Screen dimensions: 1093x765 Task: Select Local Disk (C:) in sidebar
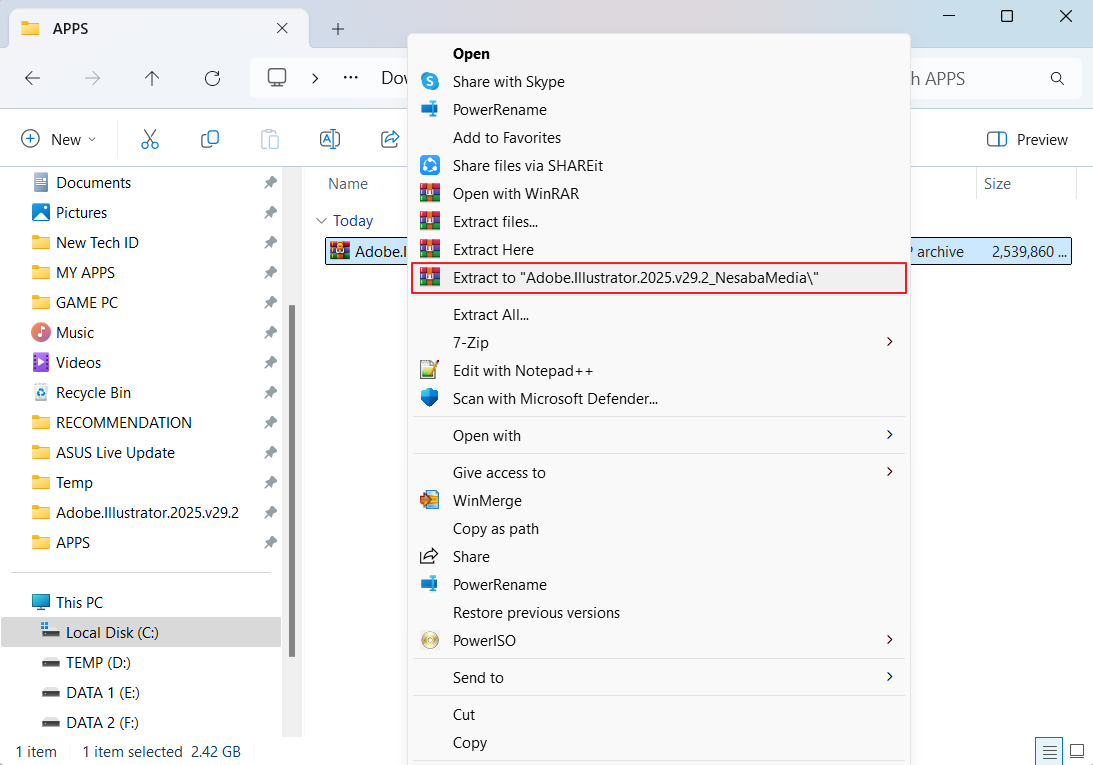[111, 632]
